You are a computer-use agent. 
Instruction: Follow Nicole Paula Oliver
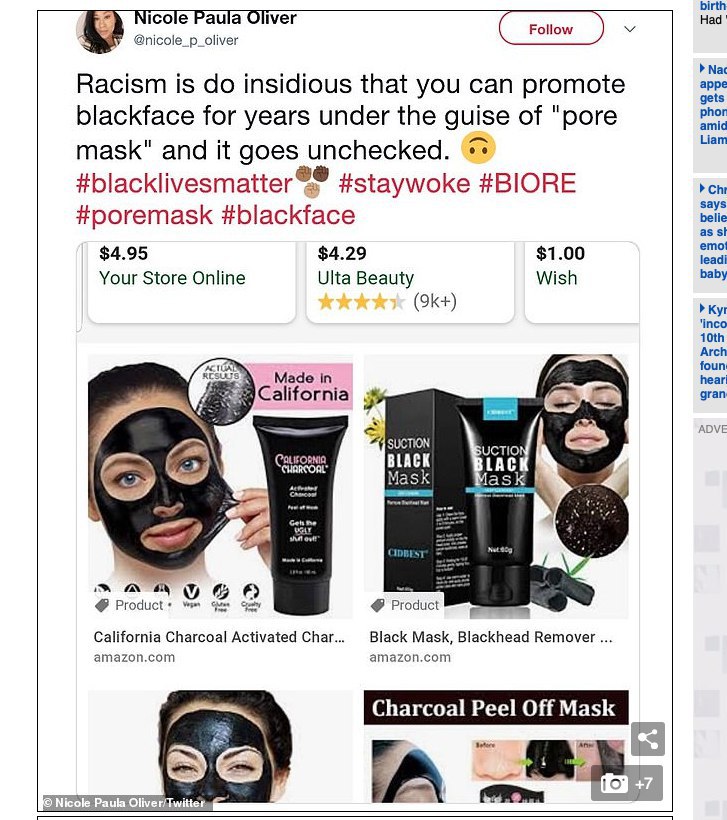pos(551,29)
